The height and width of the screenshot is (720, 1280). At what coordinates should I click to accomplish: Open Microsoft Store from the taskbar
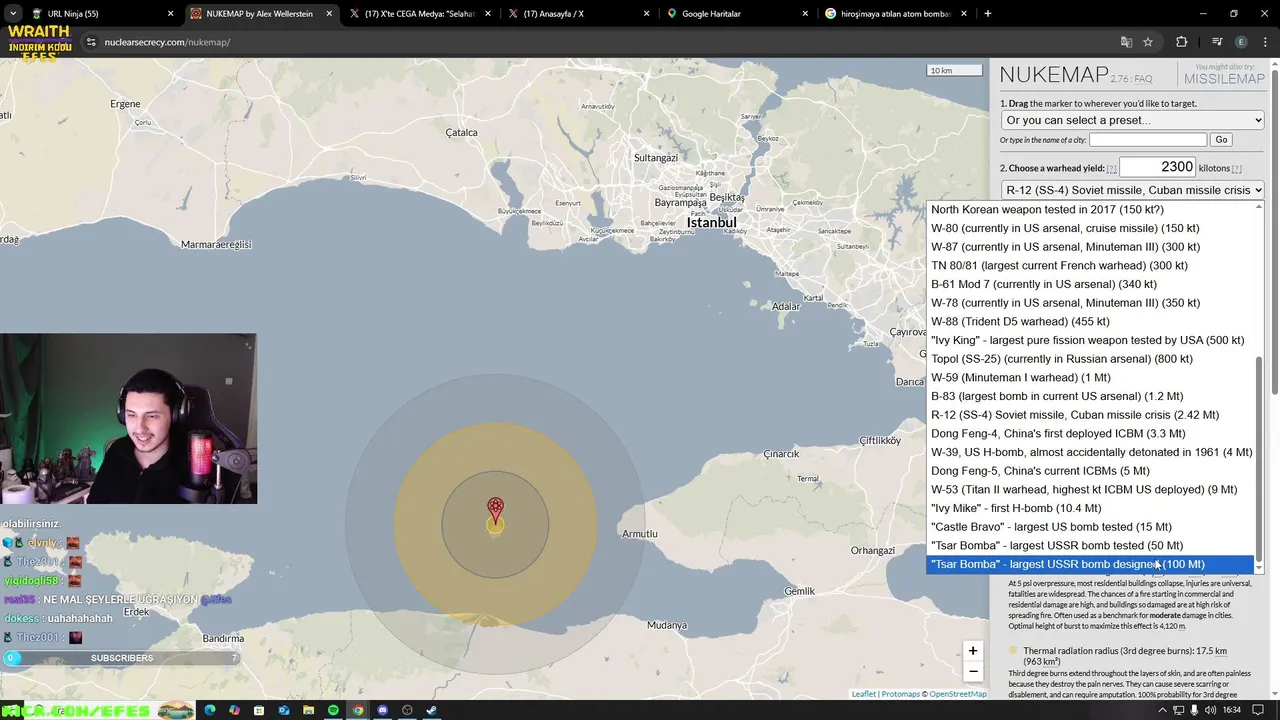tap(259, 710)
